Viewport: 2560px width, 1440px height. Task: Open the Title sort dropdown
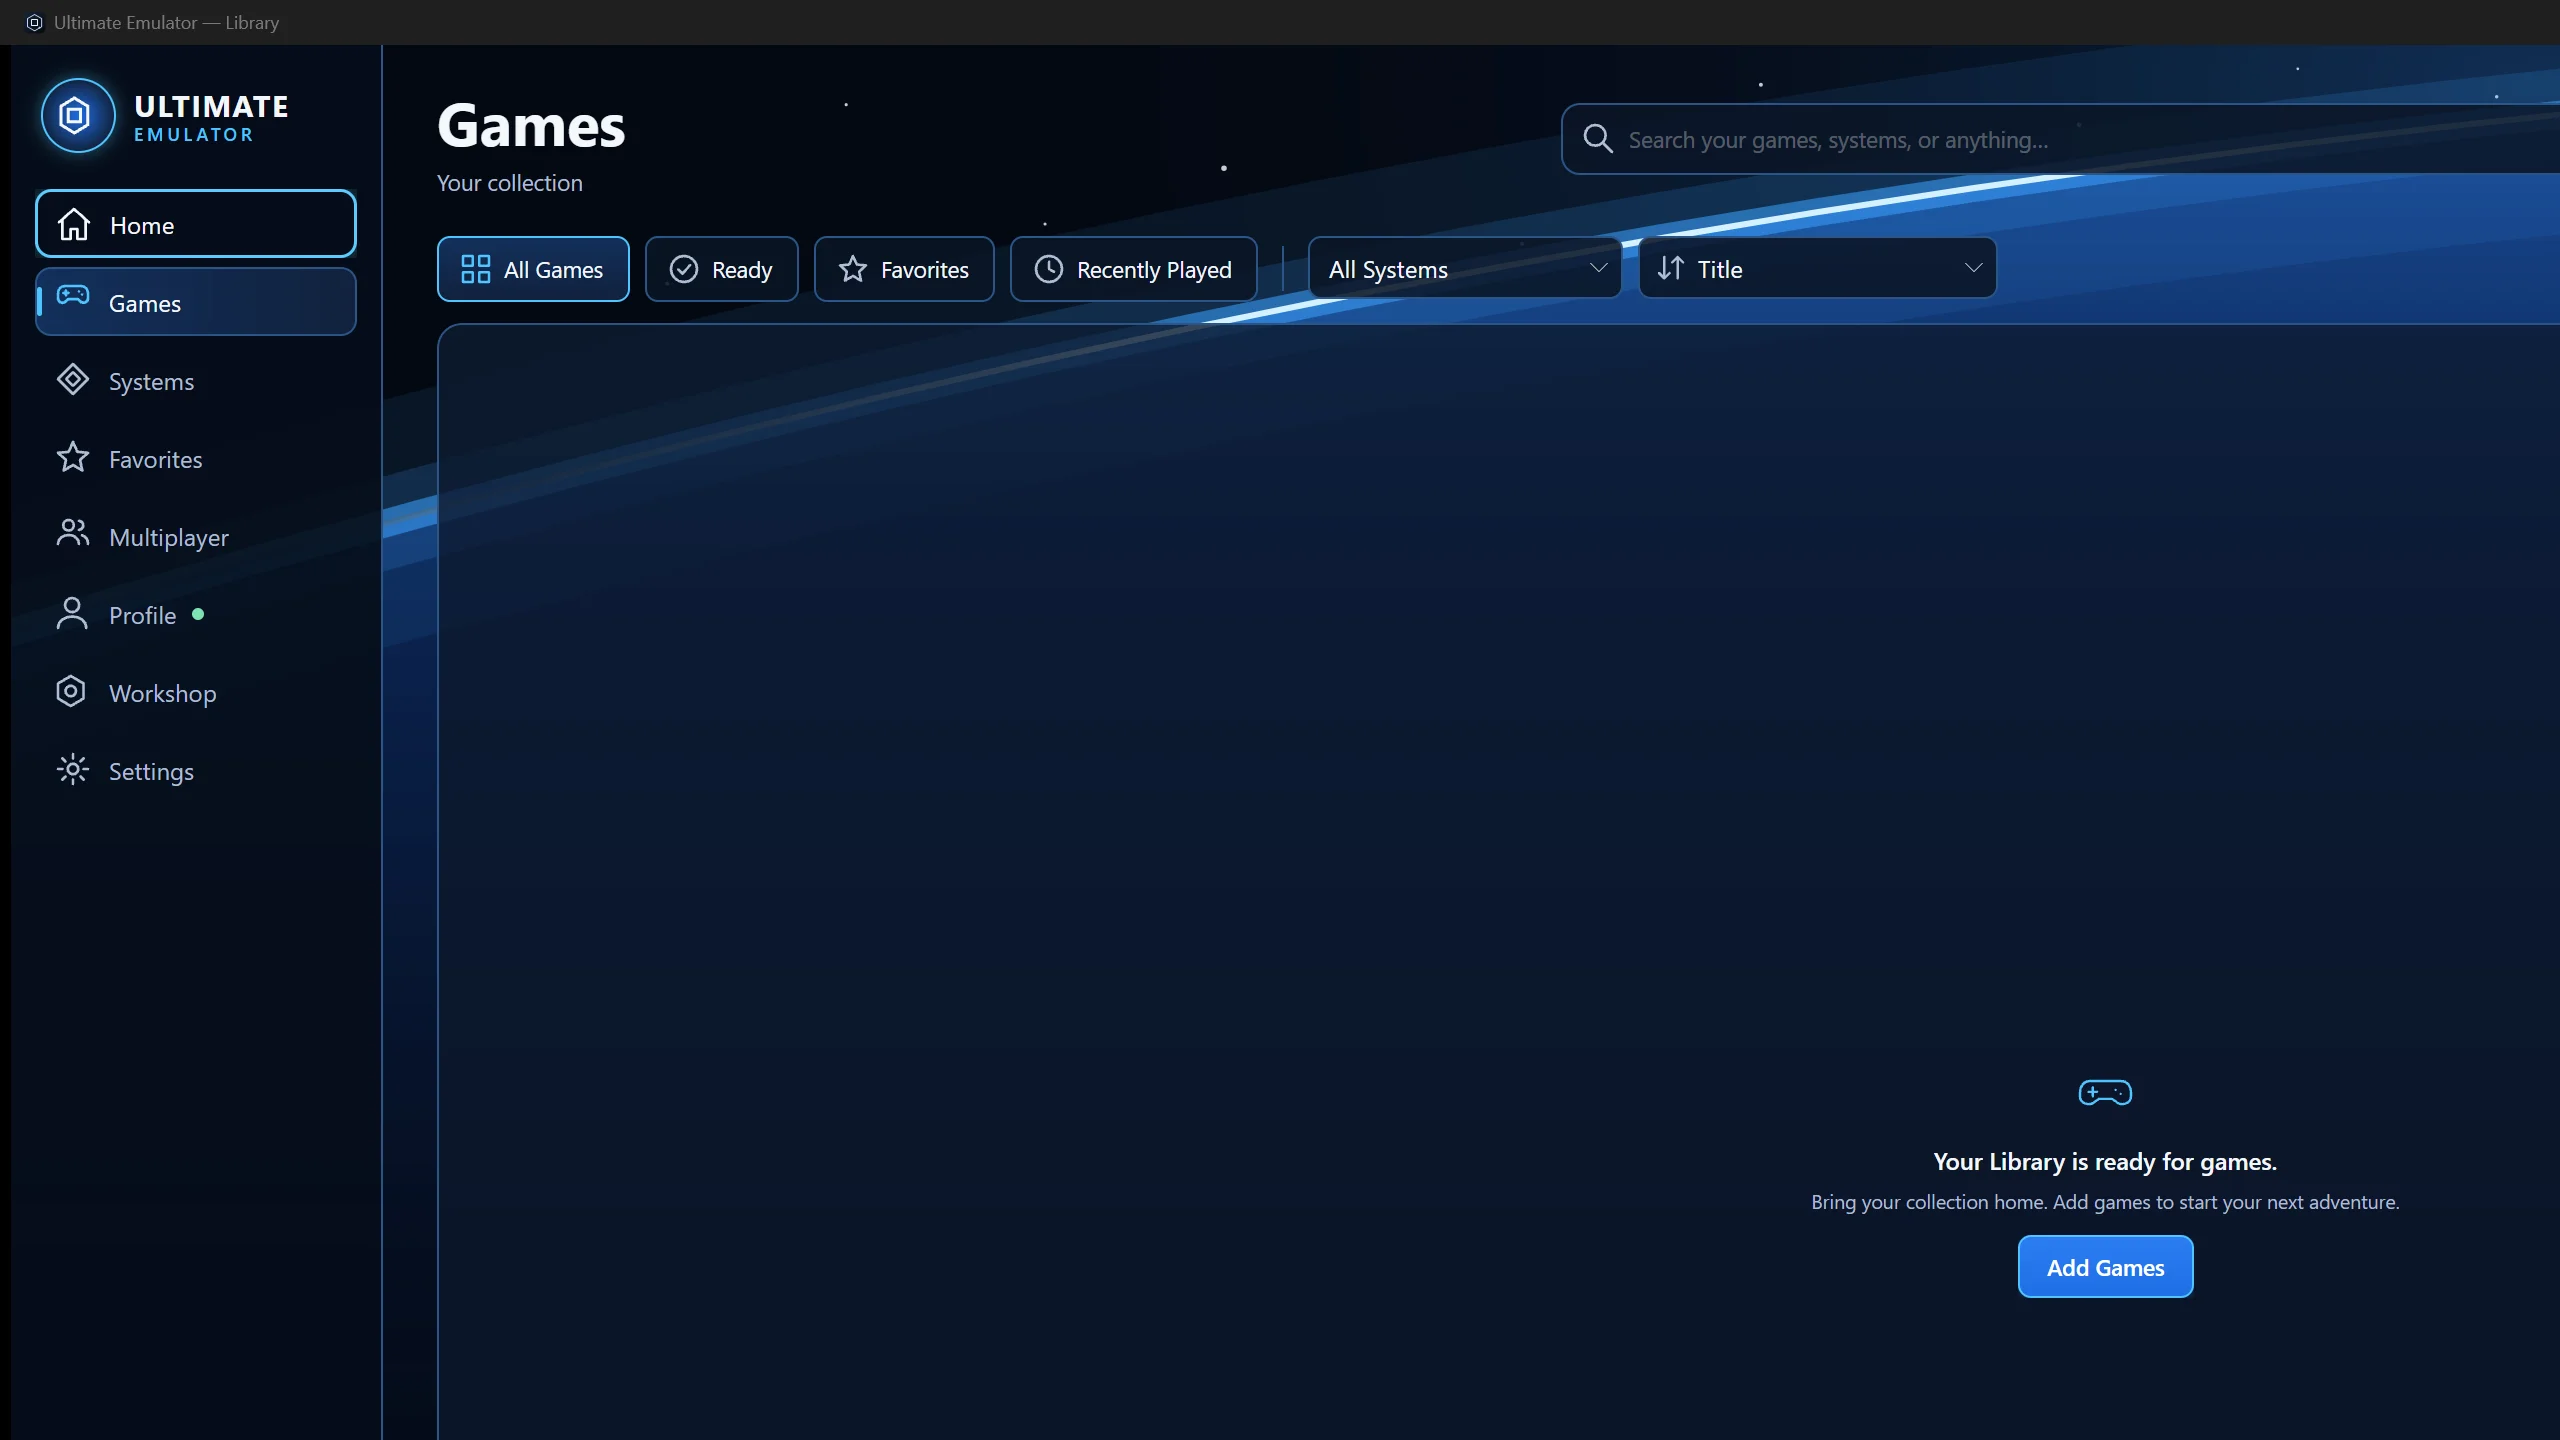coord(1817,268)
